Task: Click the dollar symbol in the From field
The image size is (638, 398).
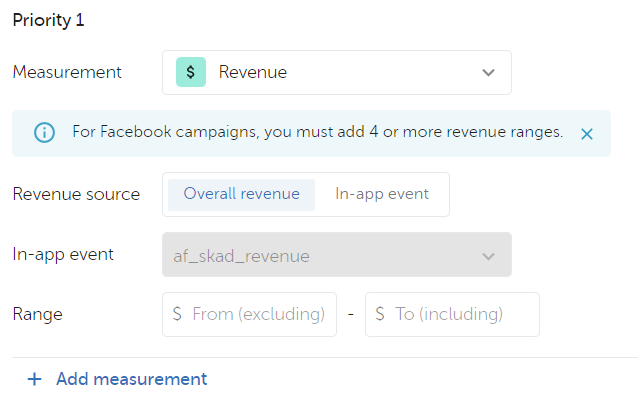Action: point(177,314)
